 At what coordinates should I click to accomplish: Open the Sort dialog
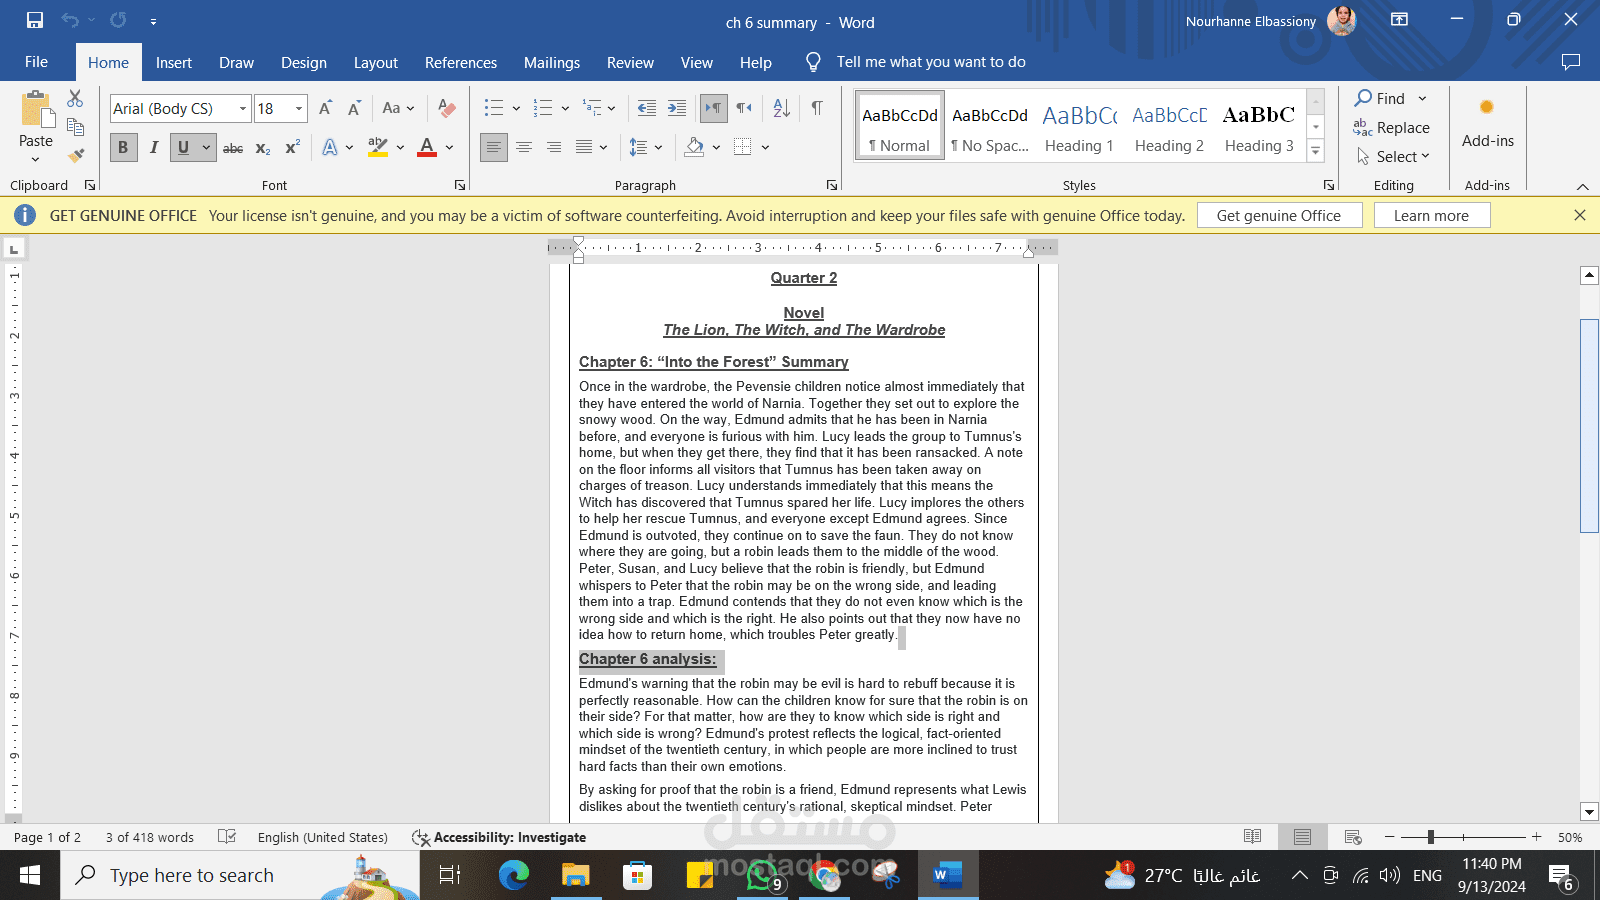point(780,108)
